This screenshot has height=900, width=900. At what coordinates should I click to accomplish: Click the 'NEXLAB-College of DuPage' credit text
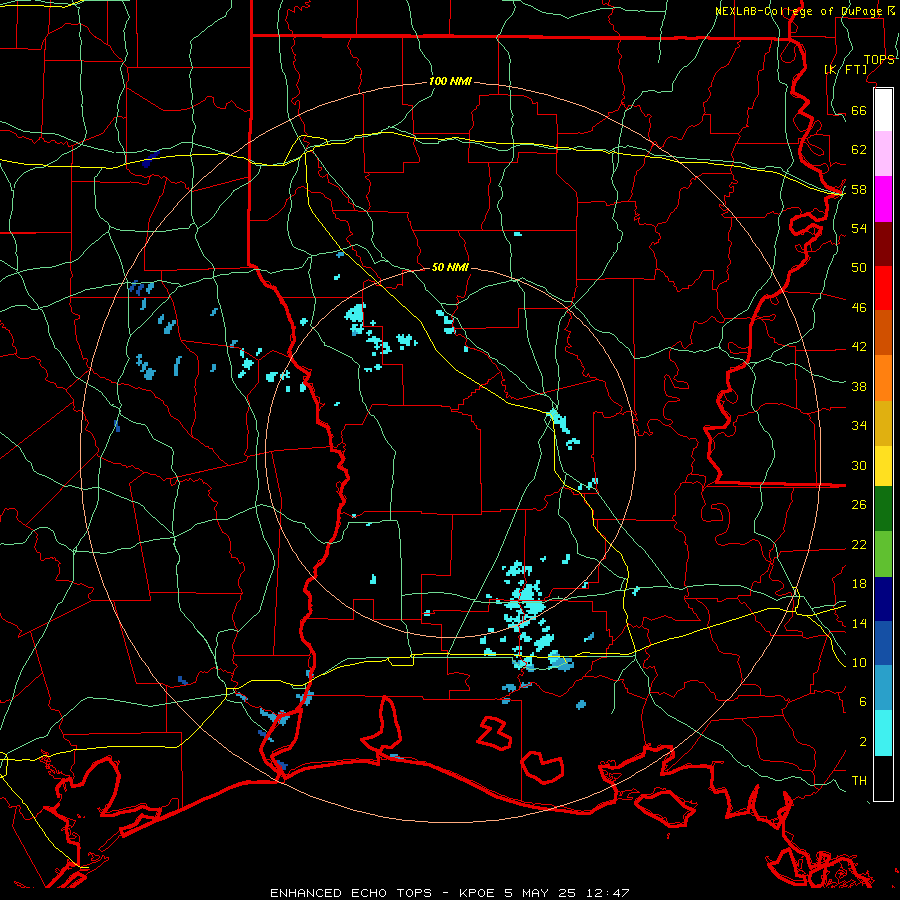pos(800,11)
